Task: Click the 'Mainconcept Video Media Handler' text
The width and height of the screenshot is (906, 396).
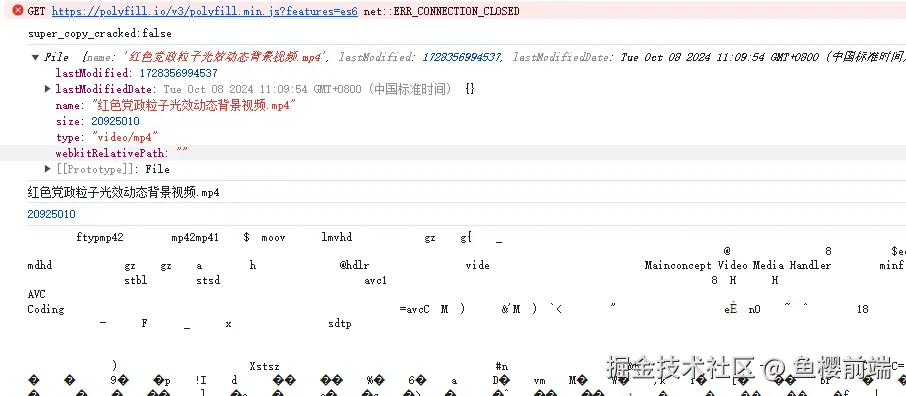Action: pyautogui.click(x=738, y=265)
